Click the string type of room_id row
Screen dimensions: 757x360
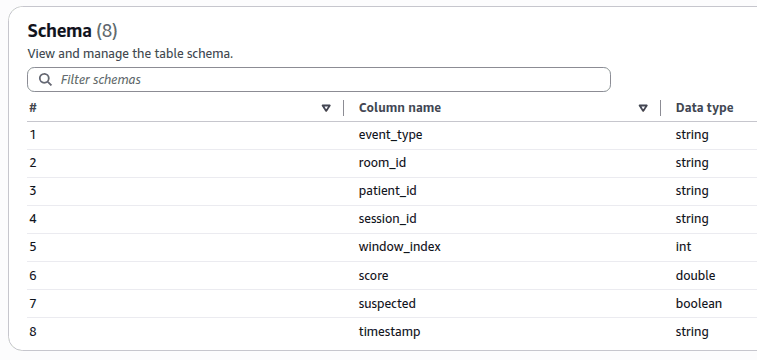coord(692,163)
